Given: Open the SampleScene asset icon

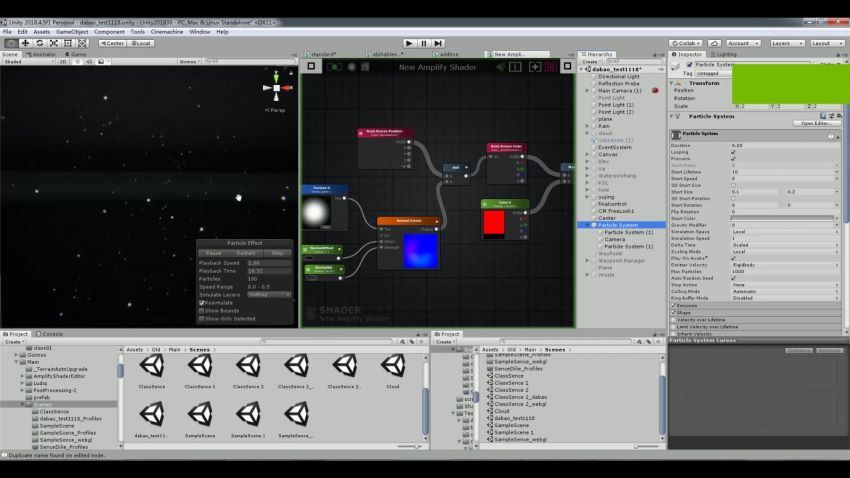Looking at the screenshot, I should (x=200, y=415).
